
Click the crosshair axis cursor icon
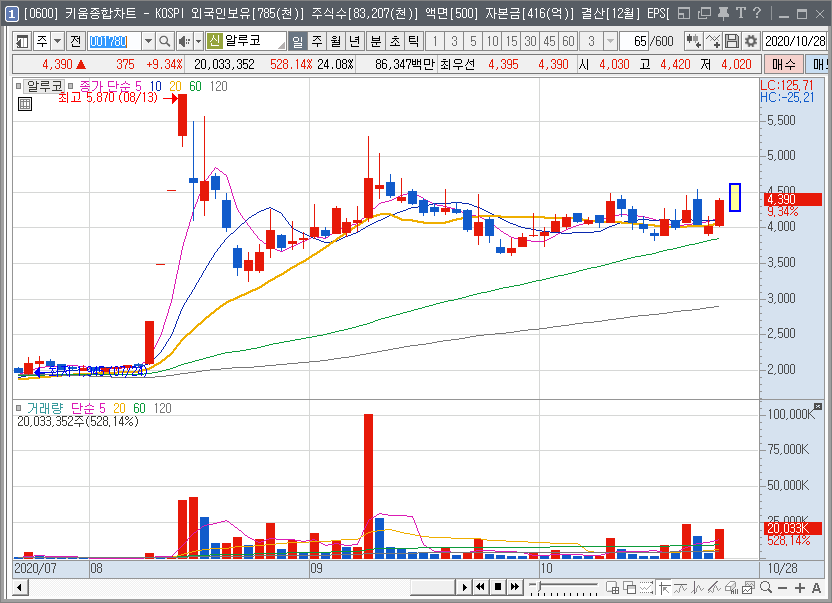(664, 588)
